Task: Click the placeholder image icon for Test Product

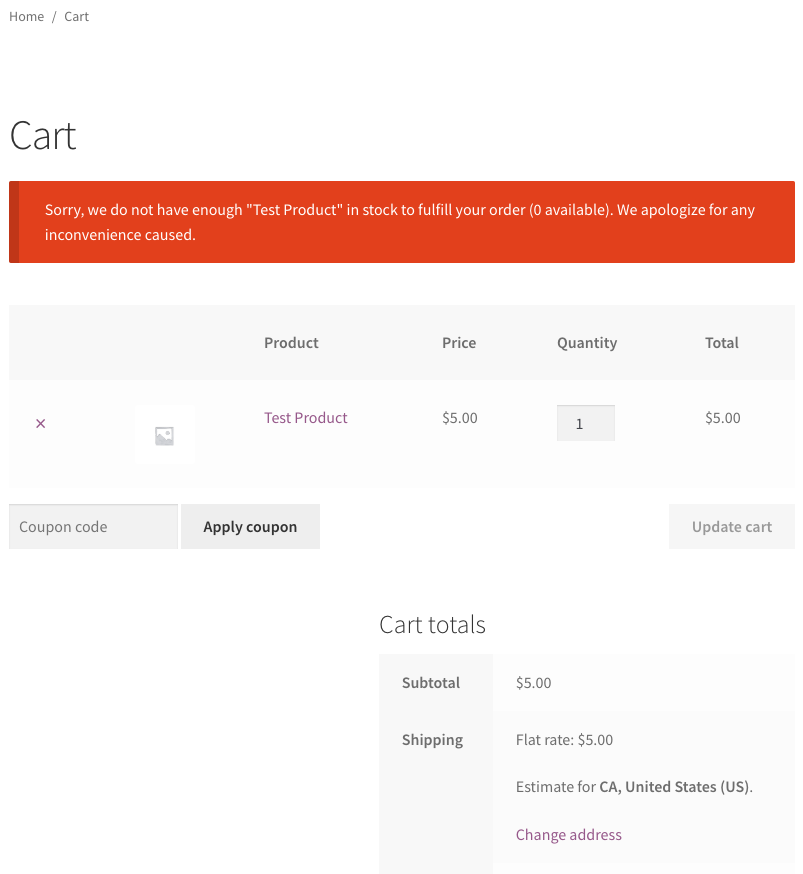Action: point(164,433)
